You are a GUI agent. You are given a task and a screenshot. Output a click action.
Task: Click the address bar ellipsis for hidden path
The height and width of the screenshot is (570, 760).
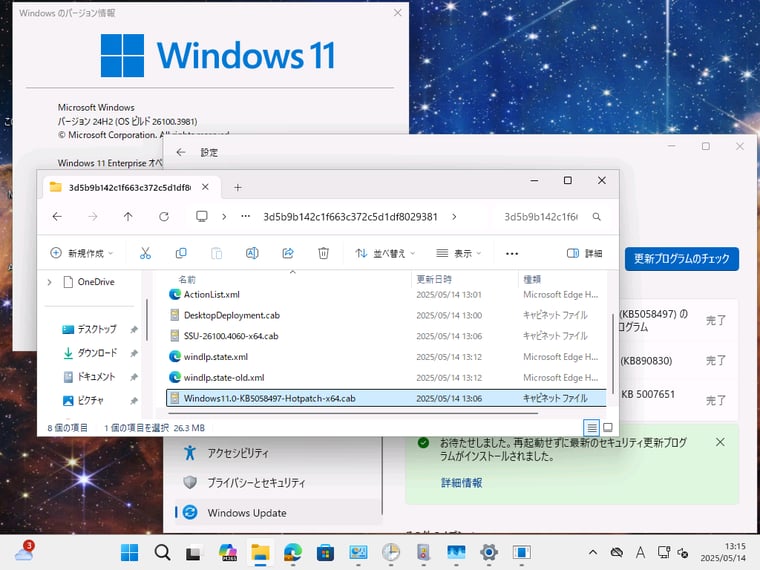246,216
